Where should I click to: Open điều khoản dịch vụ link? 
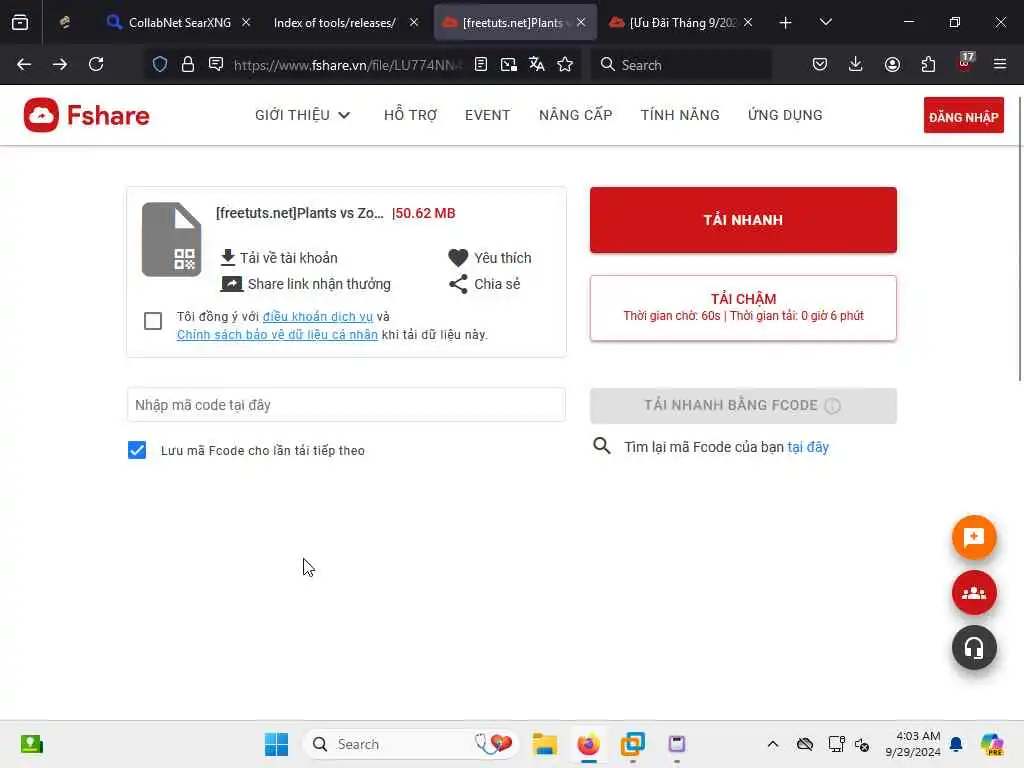[x=317, y=316]
